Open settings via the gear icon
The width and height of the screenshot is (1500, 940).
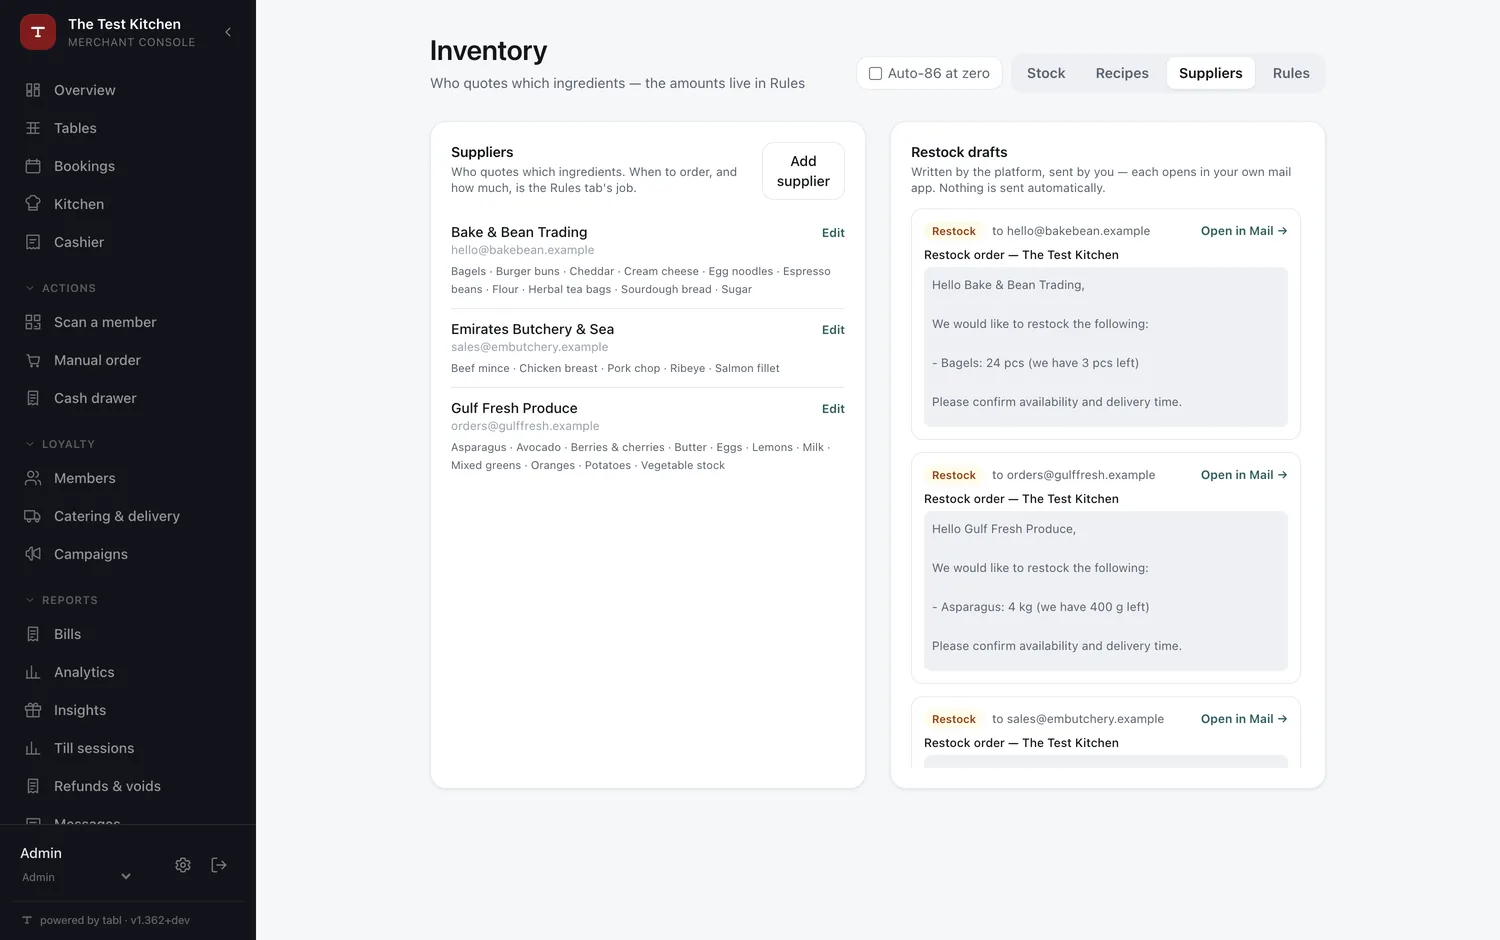[x=183, y=865]
